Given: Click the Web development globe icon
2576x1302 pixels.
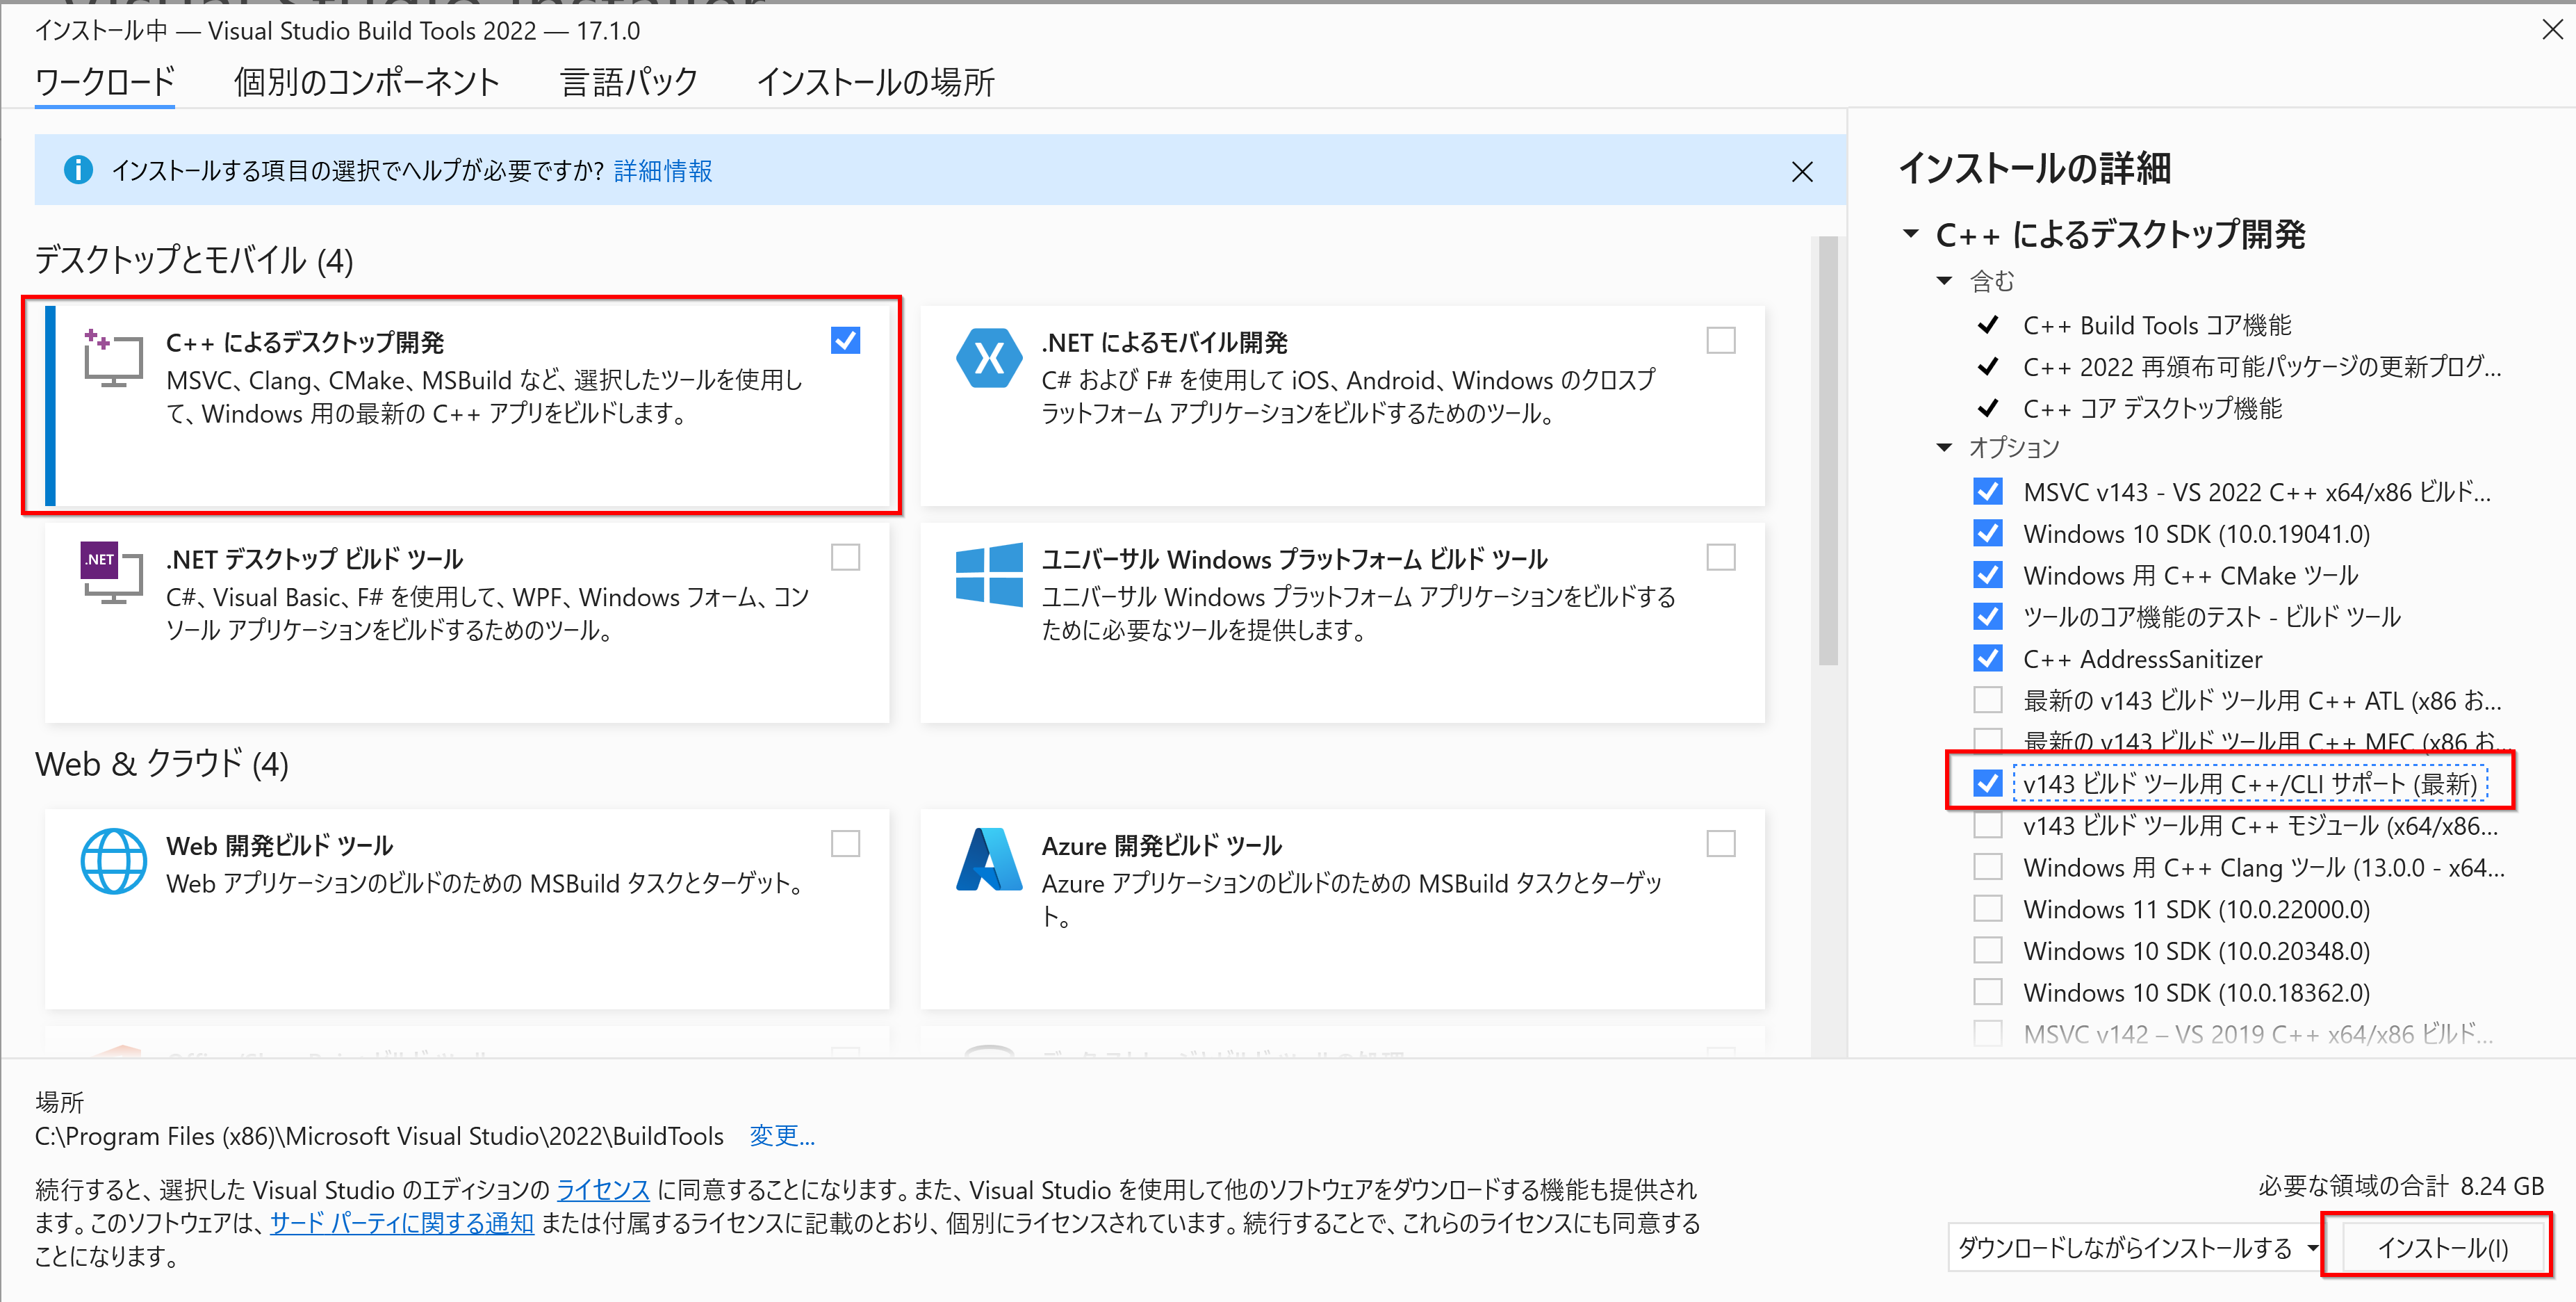Looking at the screenshot, I should click(x=113, y=861).
